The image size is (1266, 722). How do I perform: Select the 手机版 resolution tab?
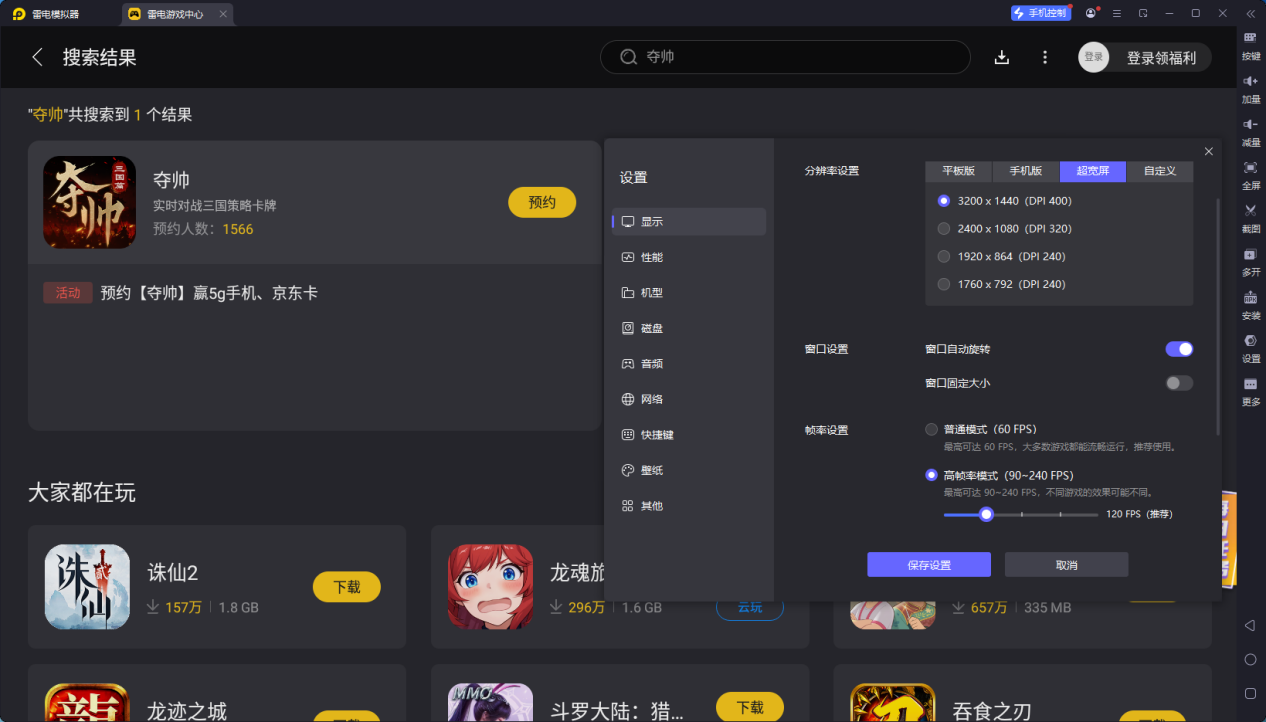pyautogui.click(x=1026, y=171)
